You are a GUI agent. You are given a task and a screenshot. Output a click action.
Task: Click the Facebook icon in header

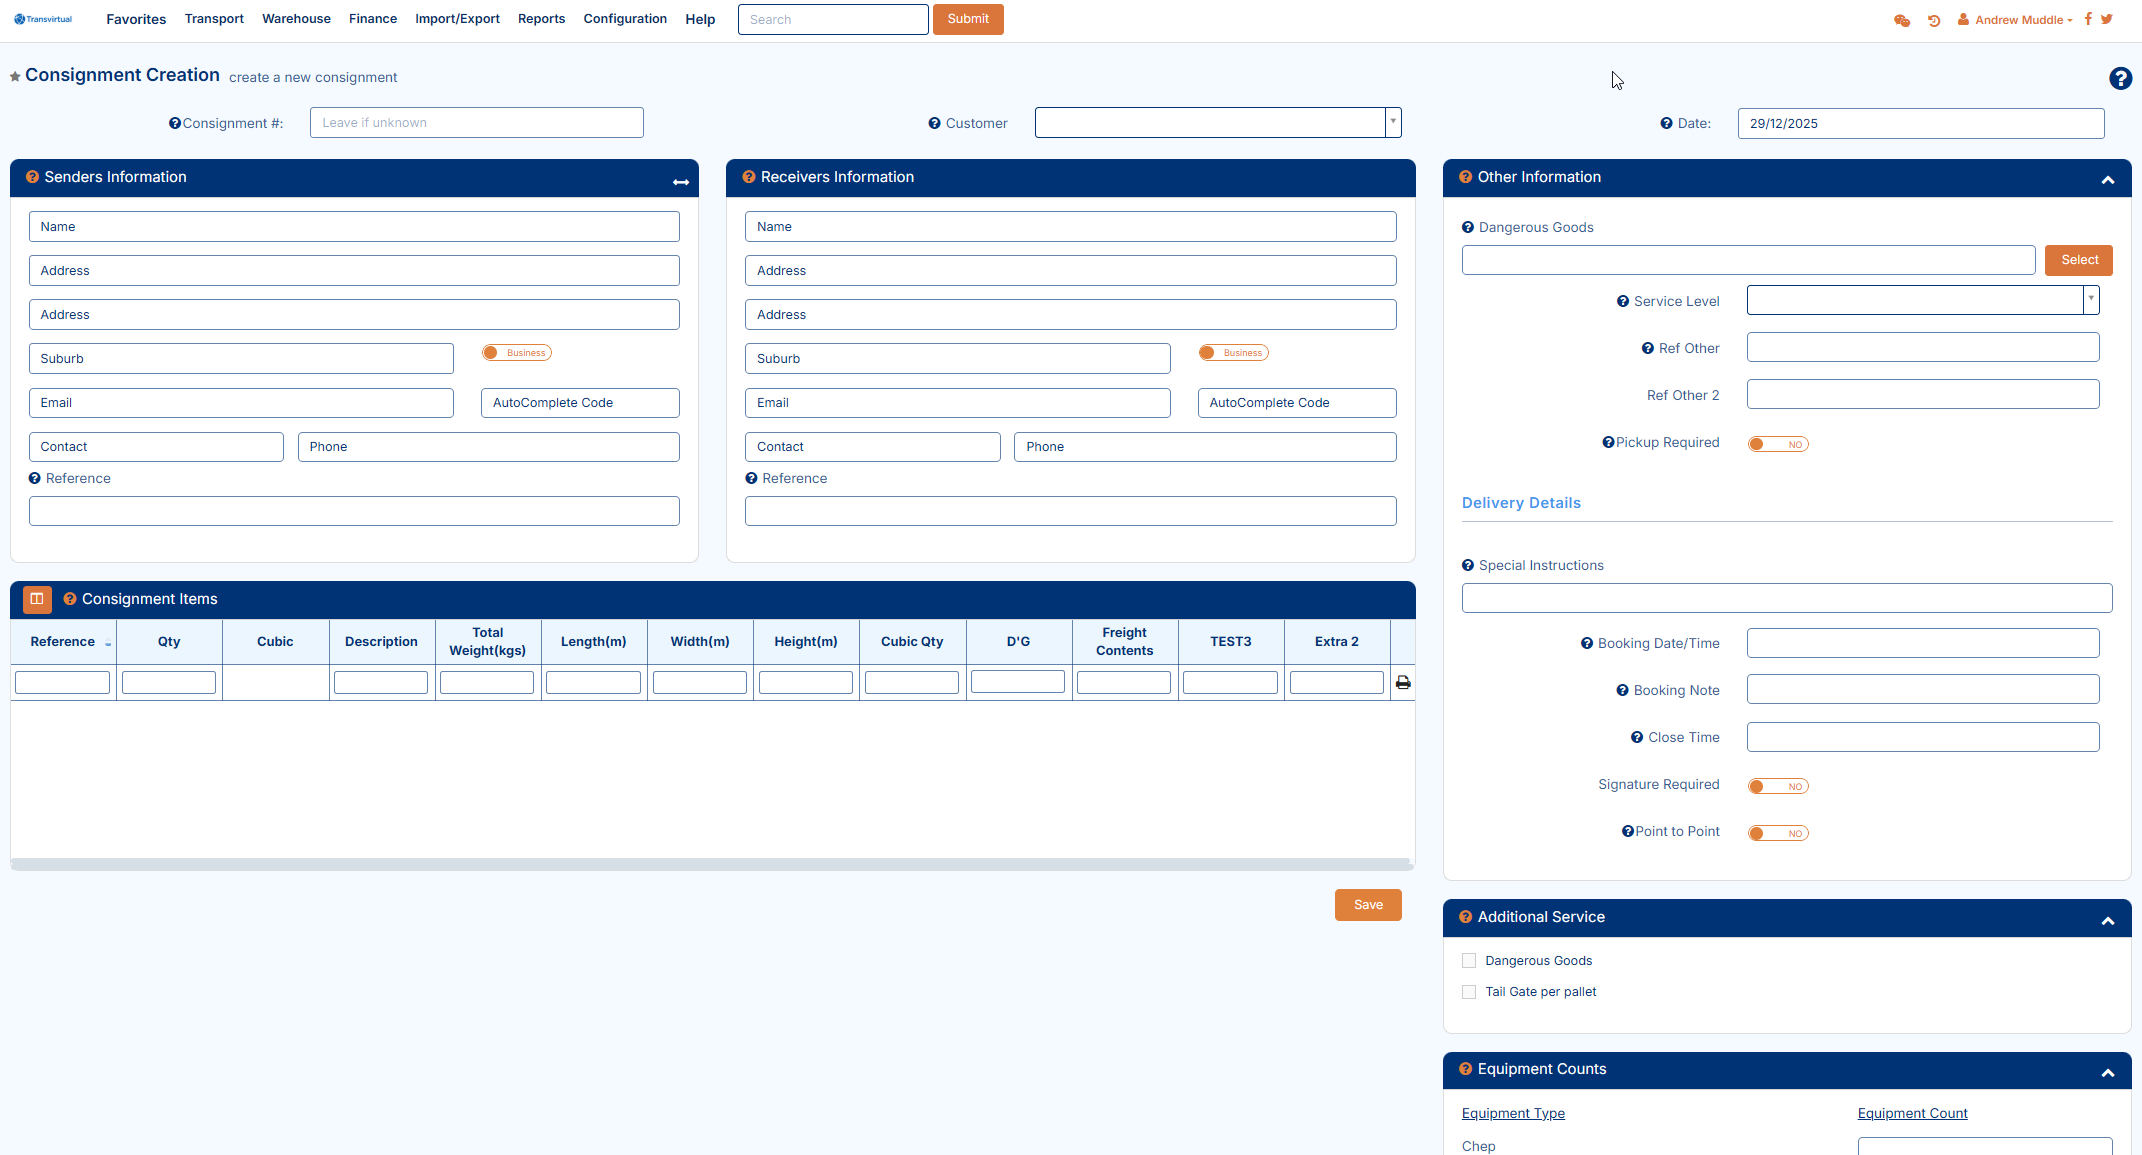point(2088,19)
